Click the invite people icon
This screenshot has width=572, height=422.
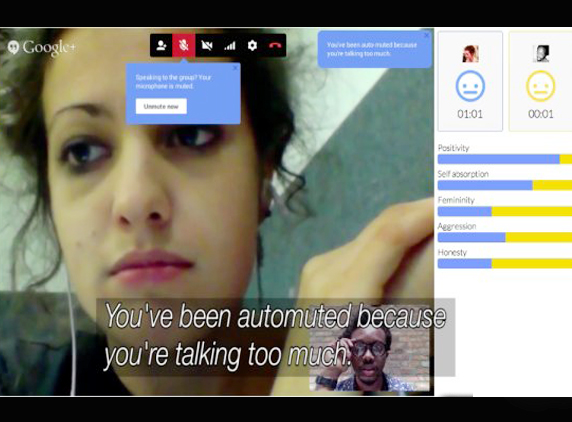coord(161,46)
